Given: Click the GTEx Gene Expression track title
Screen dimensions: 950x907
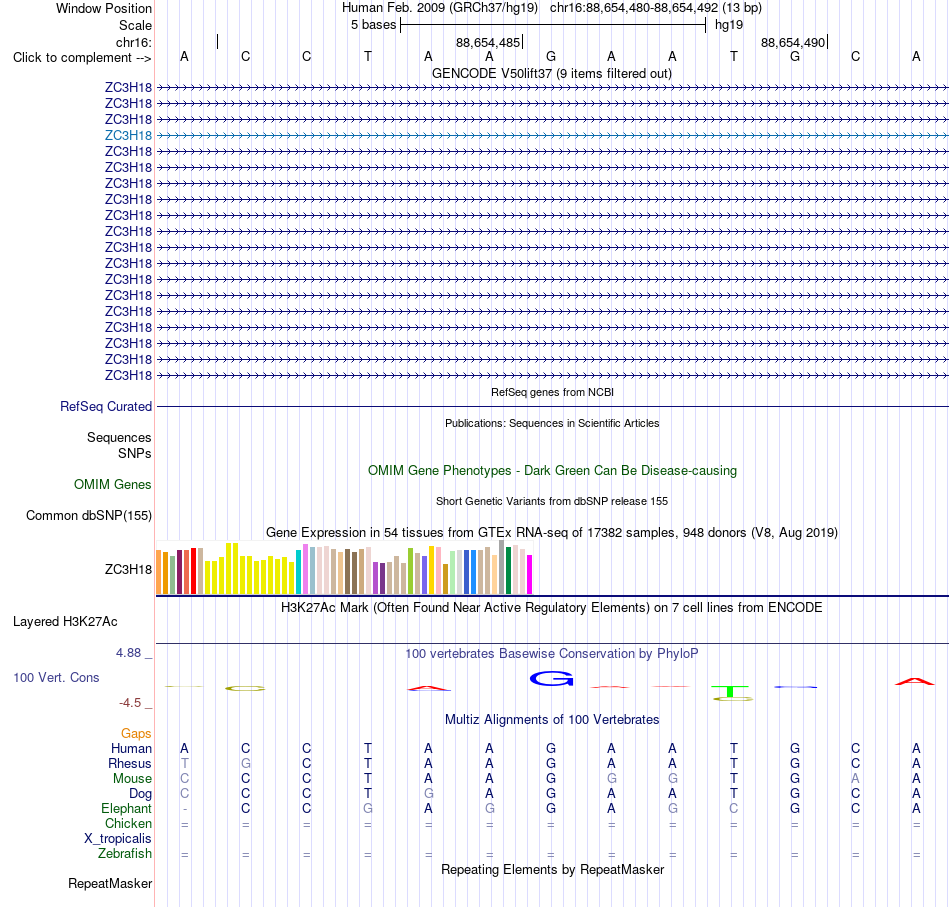Looking at the screenshot, I should point(552,533).
